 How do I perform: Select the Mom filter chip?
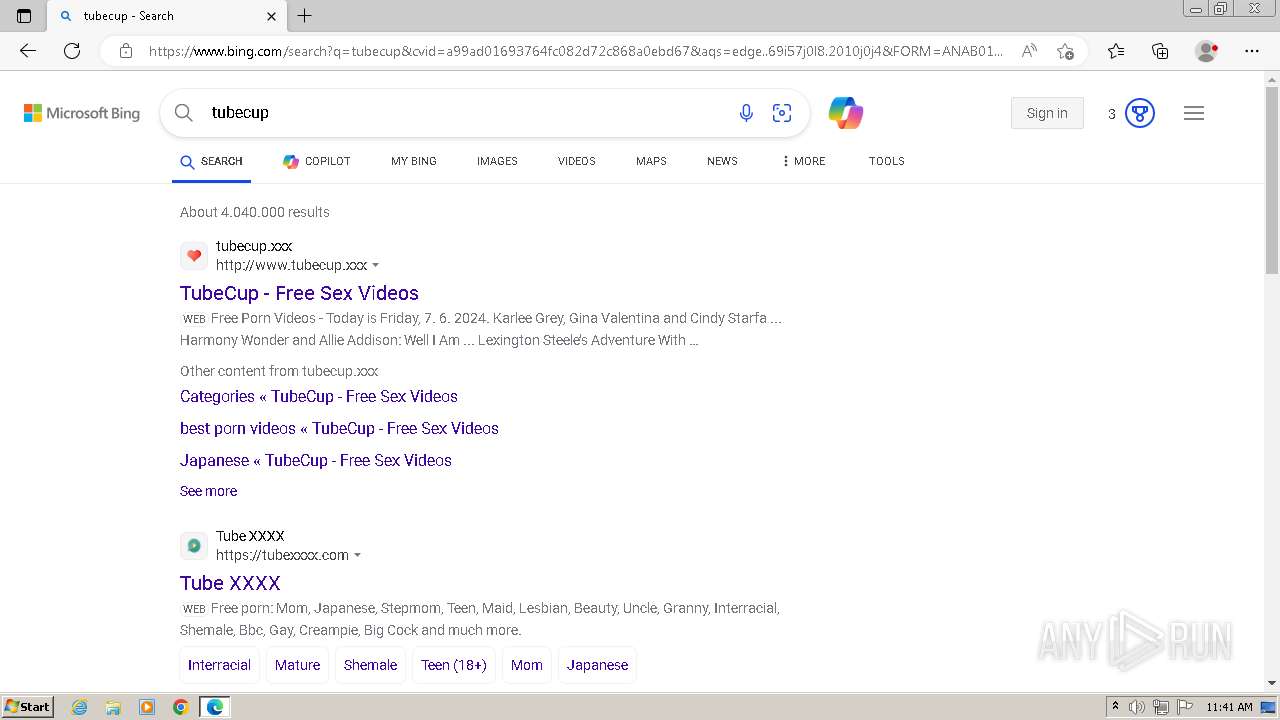tap(527, 665)
